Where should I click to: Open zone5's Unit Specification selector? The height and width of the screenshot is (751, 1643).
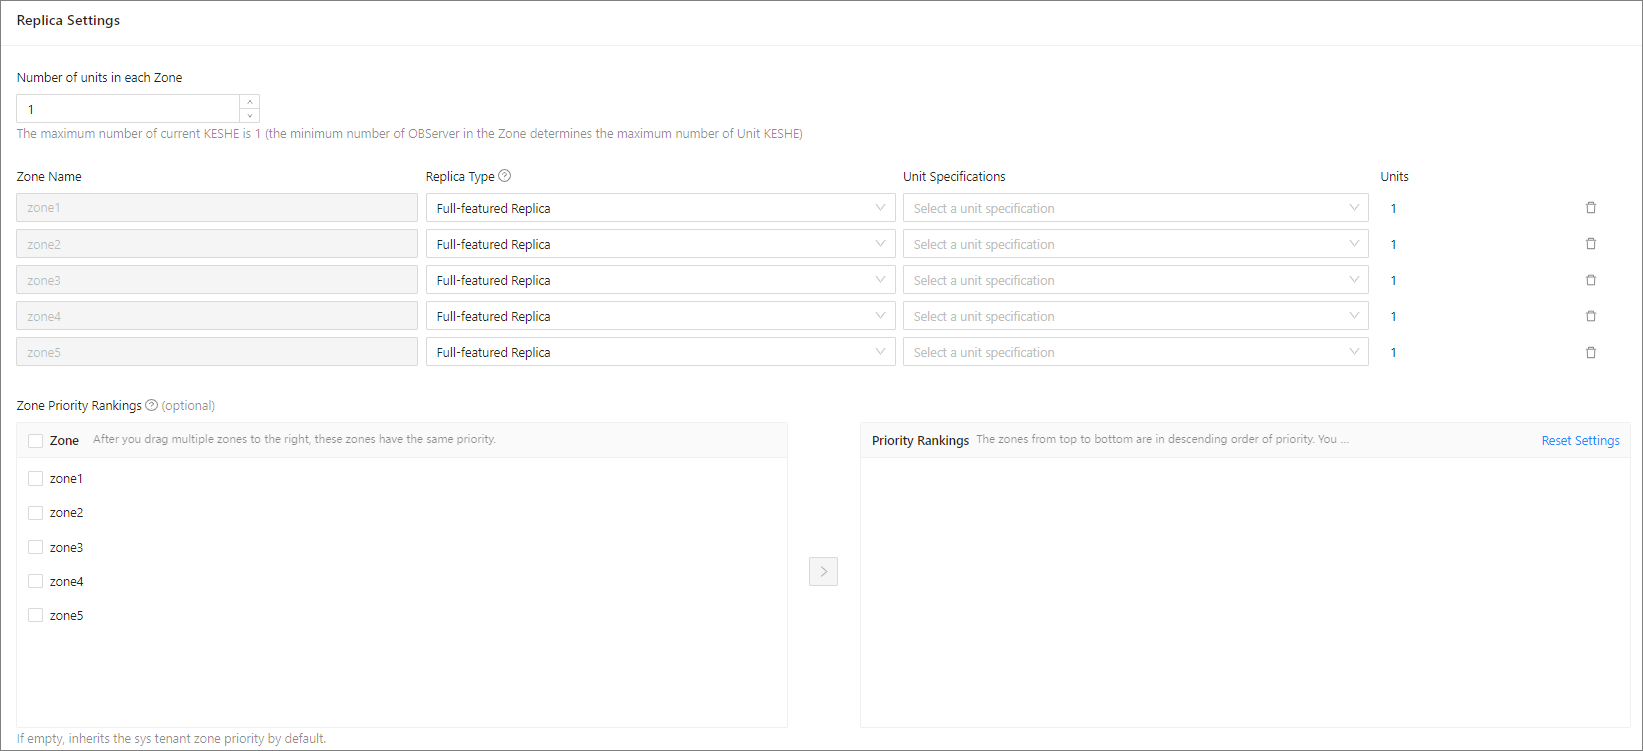(1135, 352)
